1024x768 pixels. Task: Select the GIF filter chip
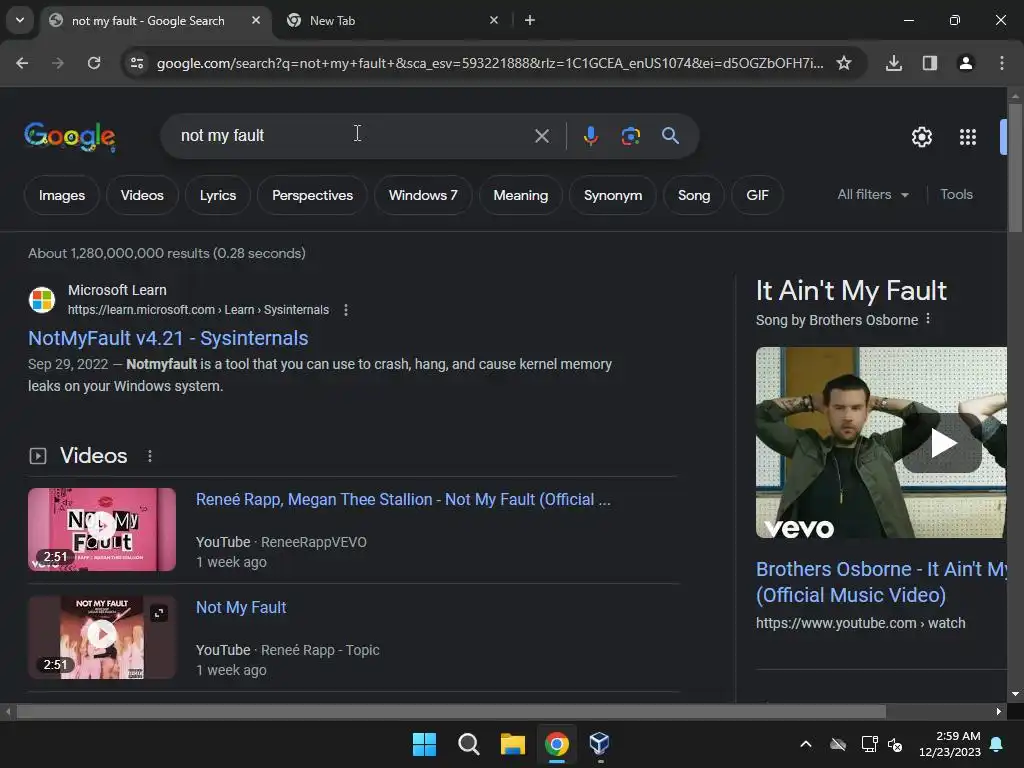757,195
